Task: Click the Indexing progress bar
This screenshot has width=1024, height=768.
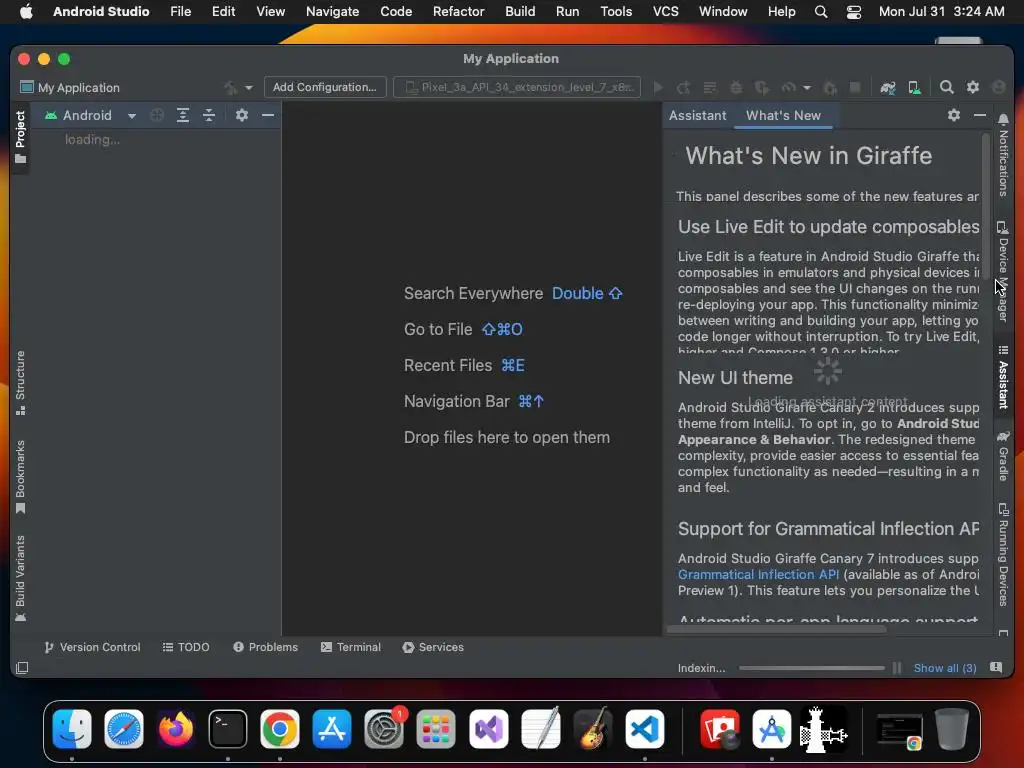Action: (x=812, y=668)
